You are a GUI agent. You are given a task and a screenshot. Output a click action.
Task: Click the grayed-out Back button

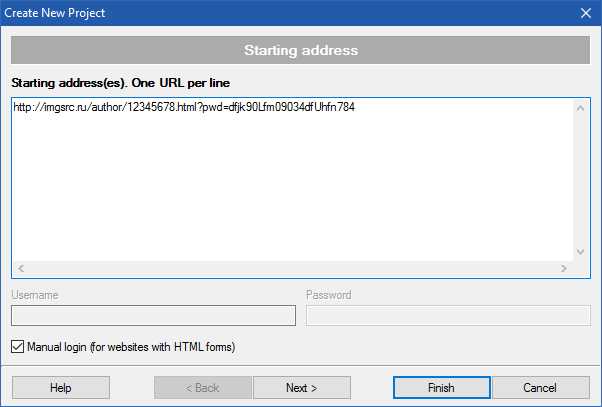point(203,388)
